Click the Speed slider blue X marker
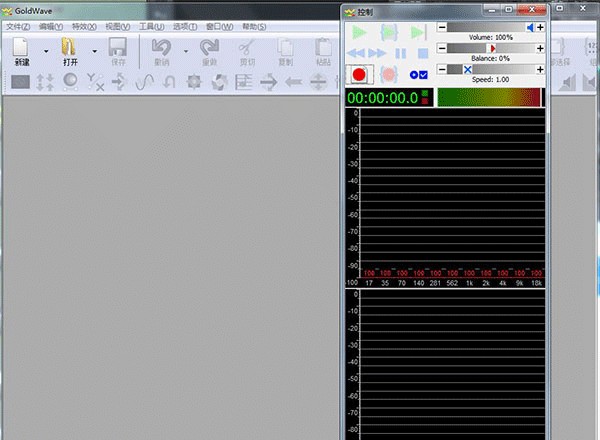This screenshot has width=600, height=440. point(468,69)
